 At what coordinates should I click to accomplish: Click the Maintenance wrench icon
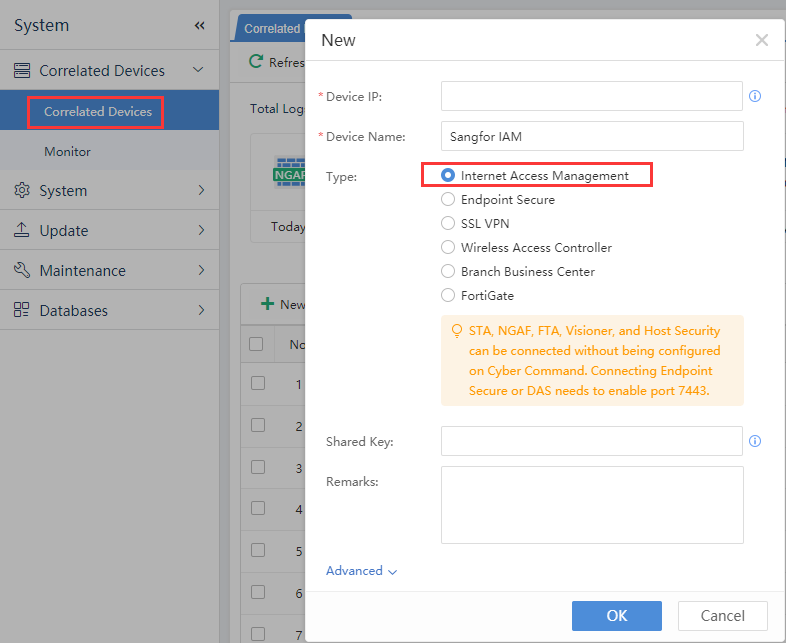click(22, 270)
